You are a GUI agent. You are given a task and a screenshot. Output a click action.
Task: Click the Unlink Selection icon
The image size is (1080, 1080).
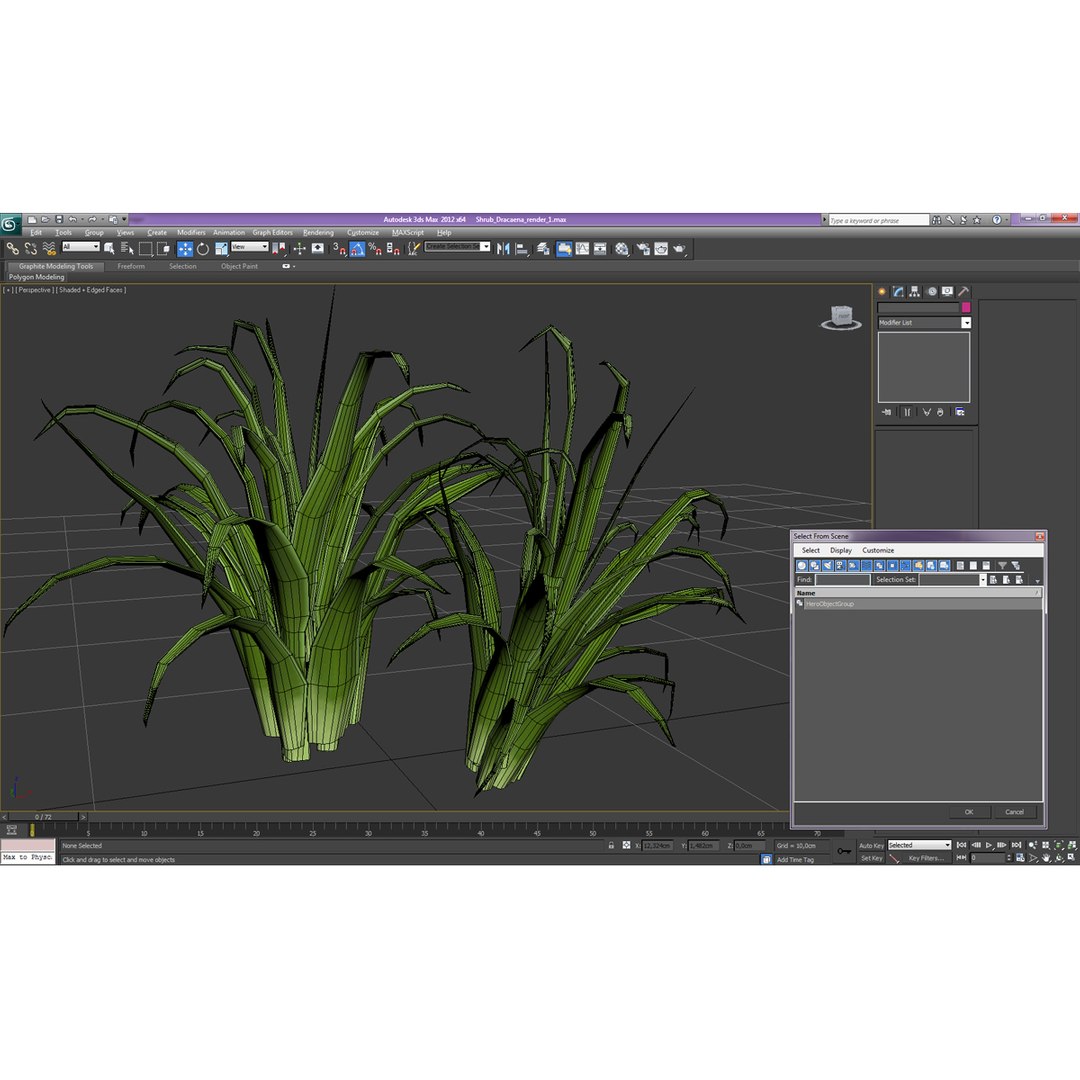tap(31, 249)
